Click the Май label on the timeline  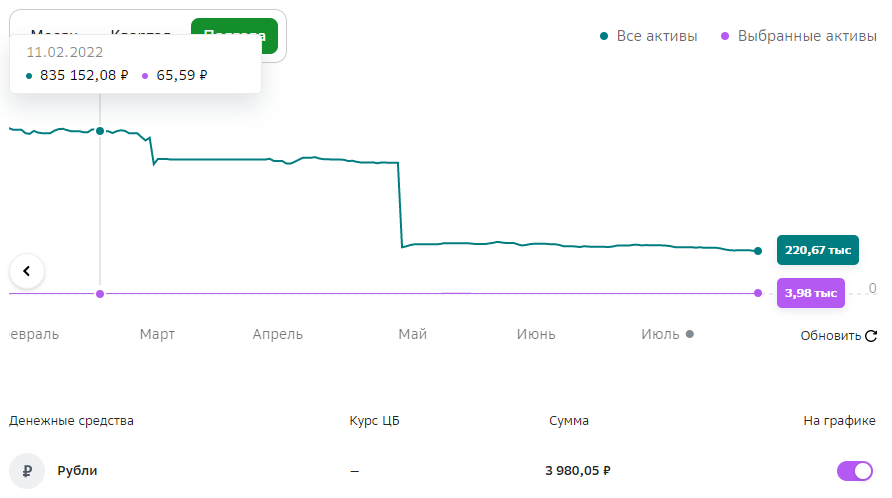(x=412, y=334)
